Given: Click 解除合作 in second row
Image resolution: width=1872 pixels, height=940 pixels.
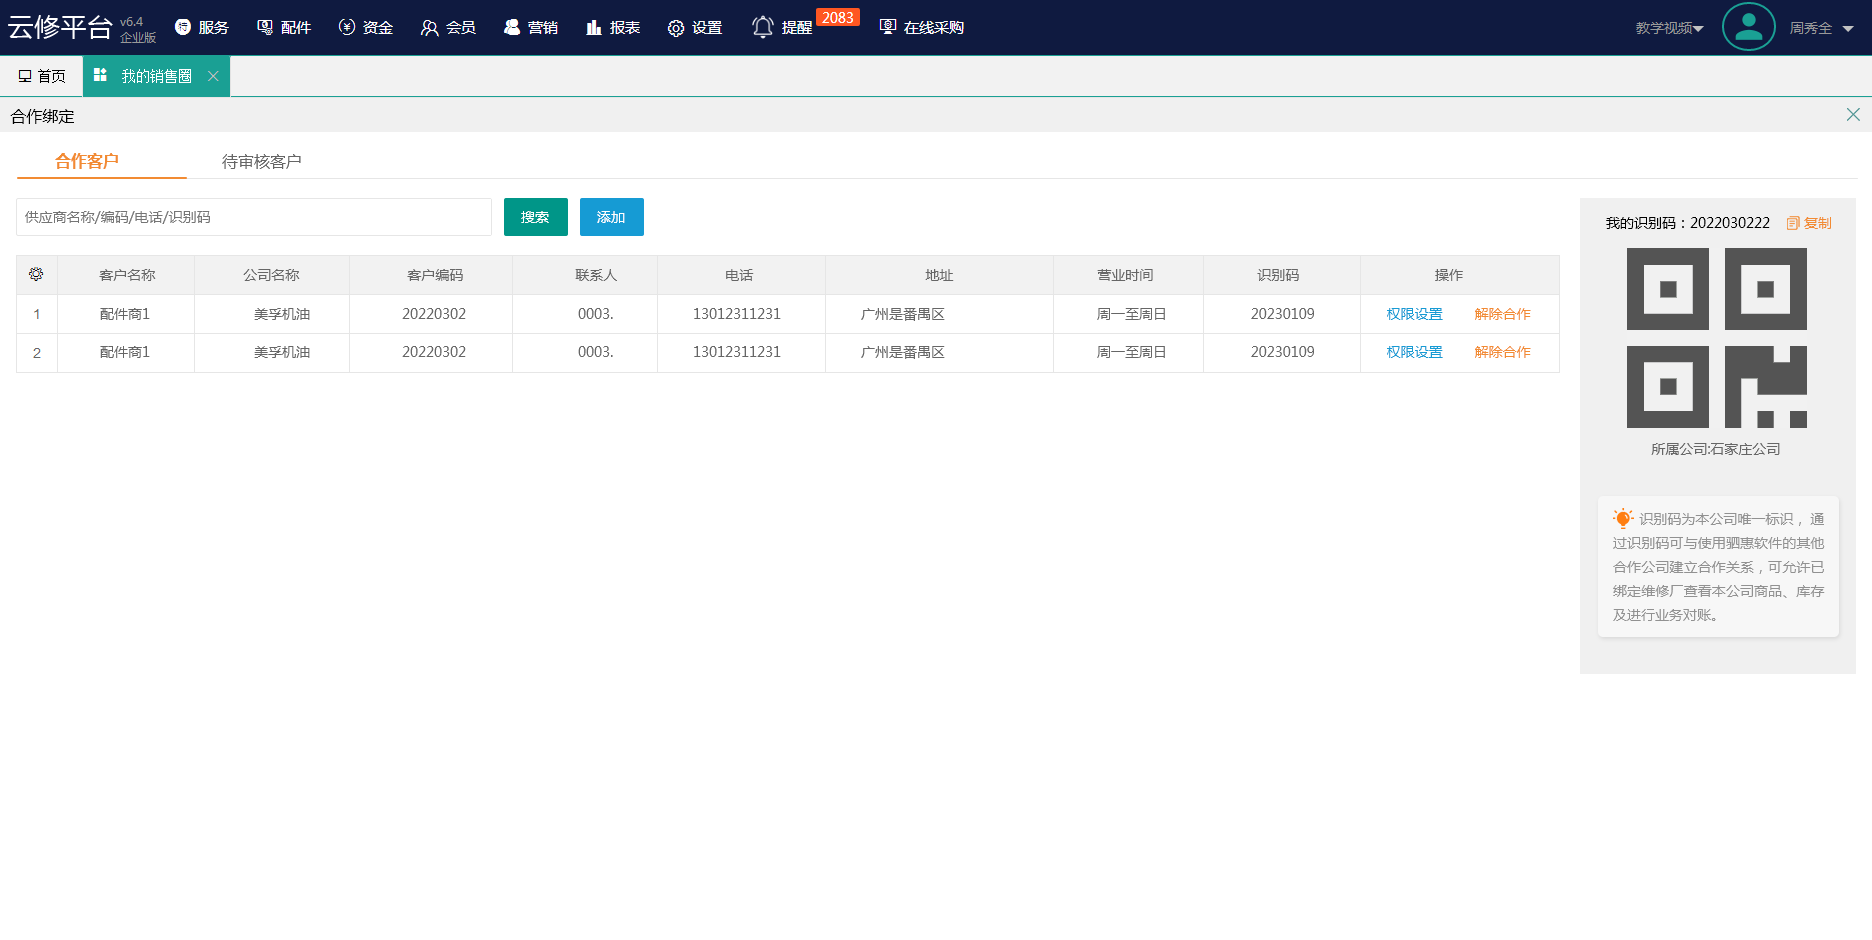Looking at the screenshot, I should pyautogui.click(x=1502, y=352).
